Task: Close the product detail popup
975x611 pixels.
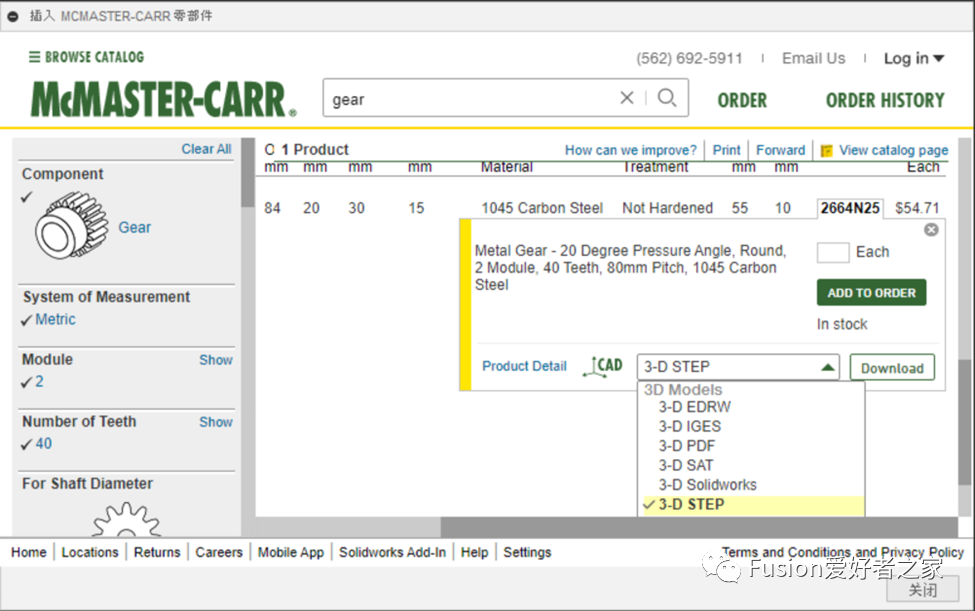Action: pyautogui.click(x=931, y=230)
